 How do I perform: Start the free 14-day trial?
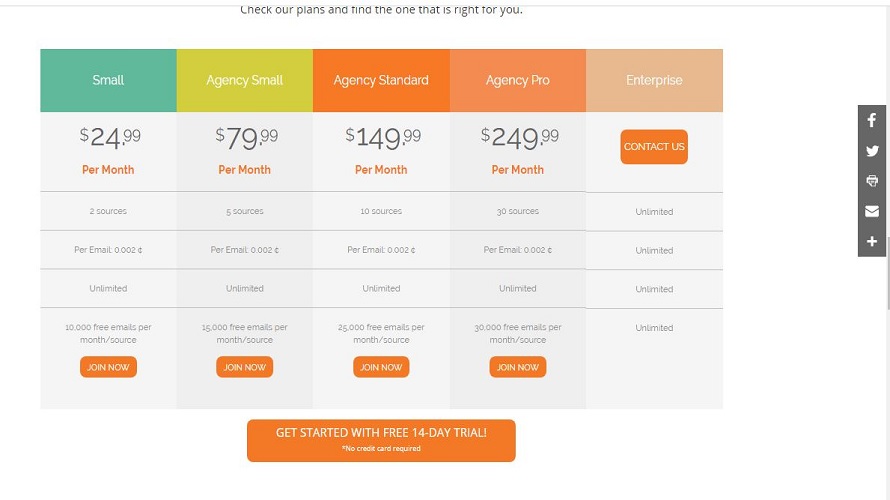pos(381,440)
